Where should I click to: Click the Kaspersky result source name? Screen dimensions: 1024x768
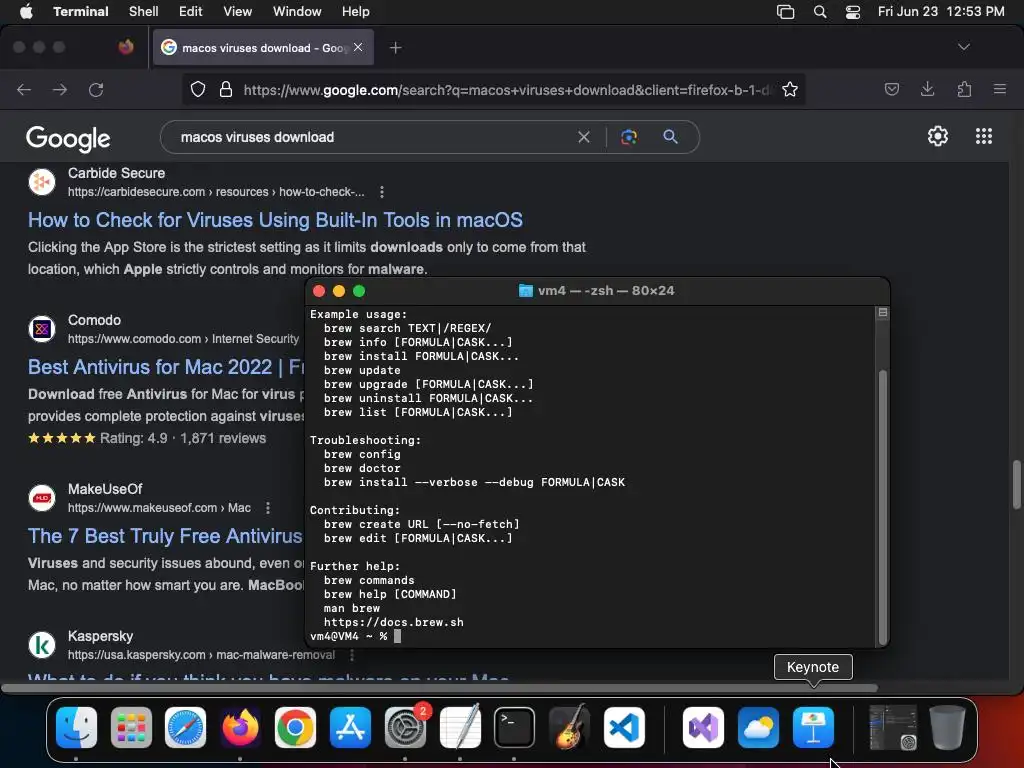point(101,636)
